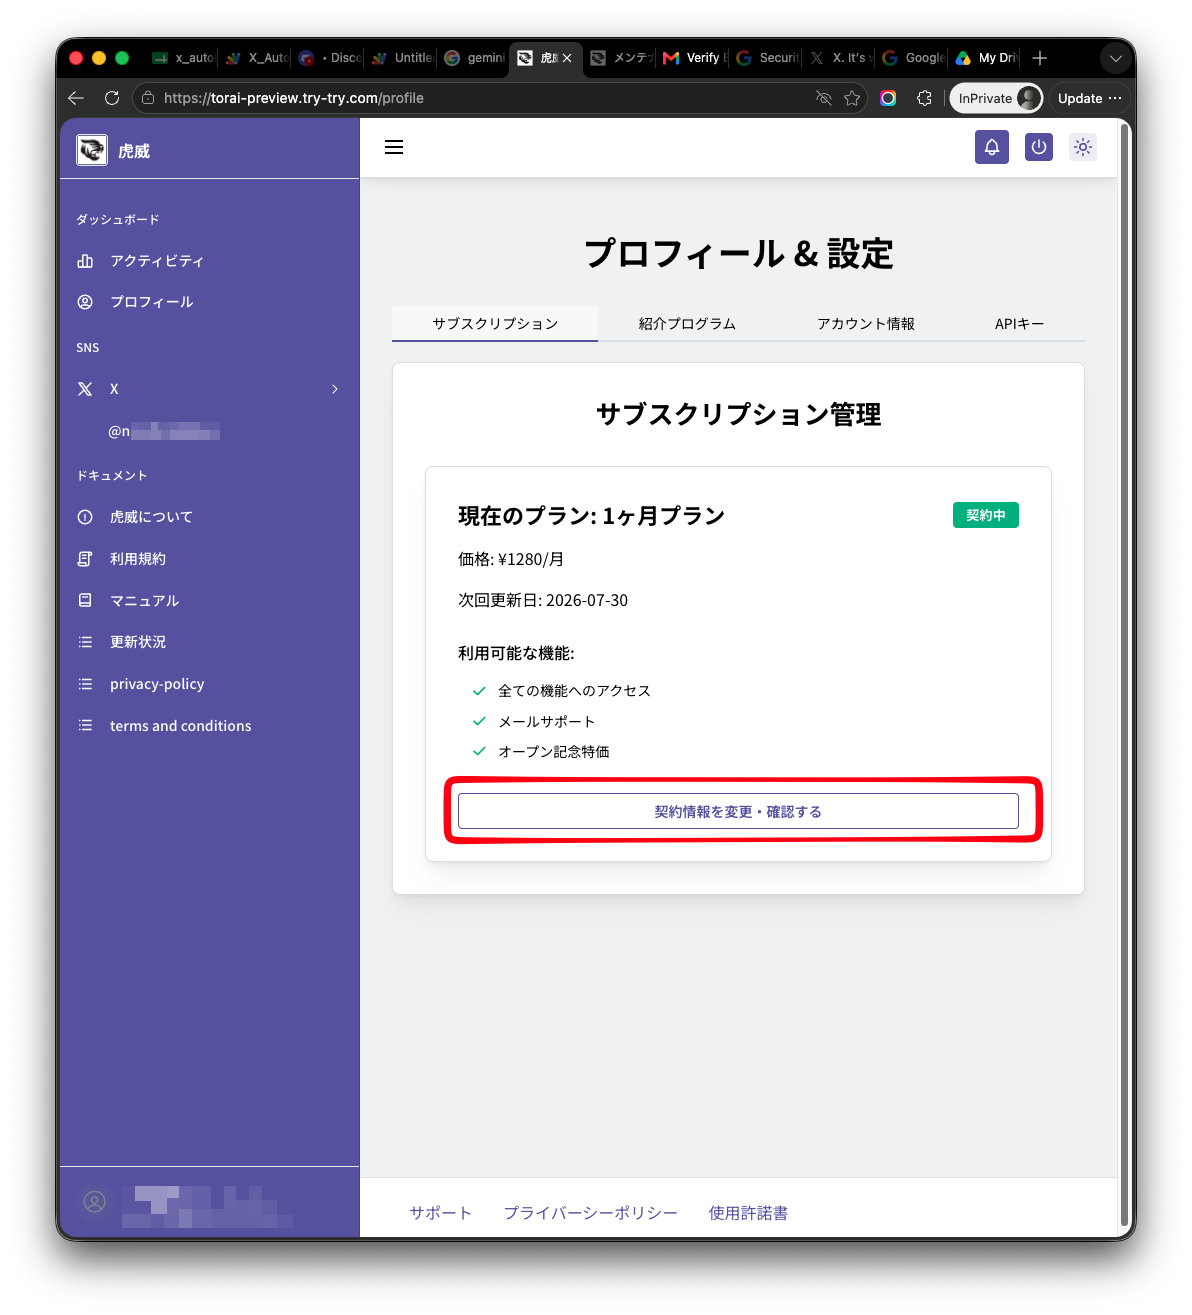Viewport: 1192px width, 1315px height.
Task: Switch to the 紹介プログラム tab
Action: click(687, 324)
